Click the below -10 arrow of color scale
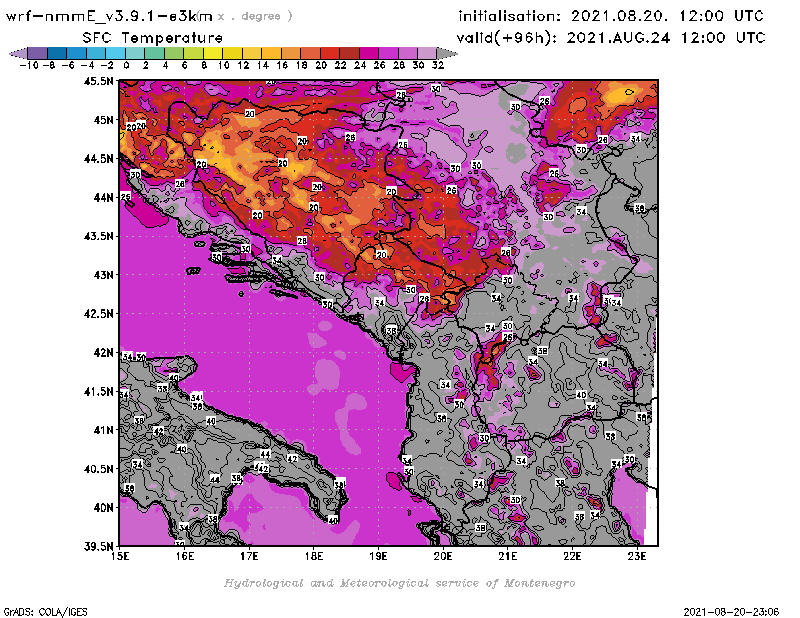 point(19,53)
